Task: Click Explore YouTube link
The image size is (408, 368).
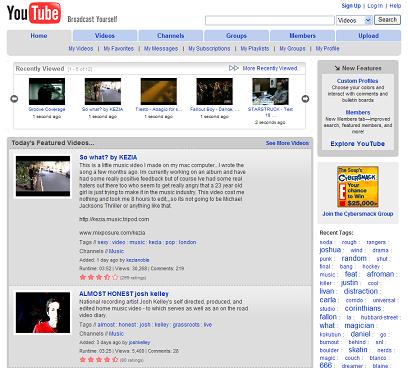Action: (358, 144)
